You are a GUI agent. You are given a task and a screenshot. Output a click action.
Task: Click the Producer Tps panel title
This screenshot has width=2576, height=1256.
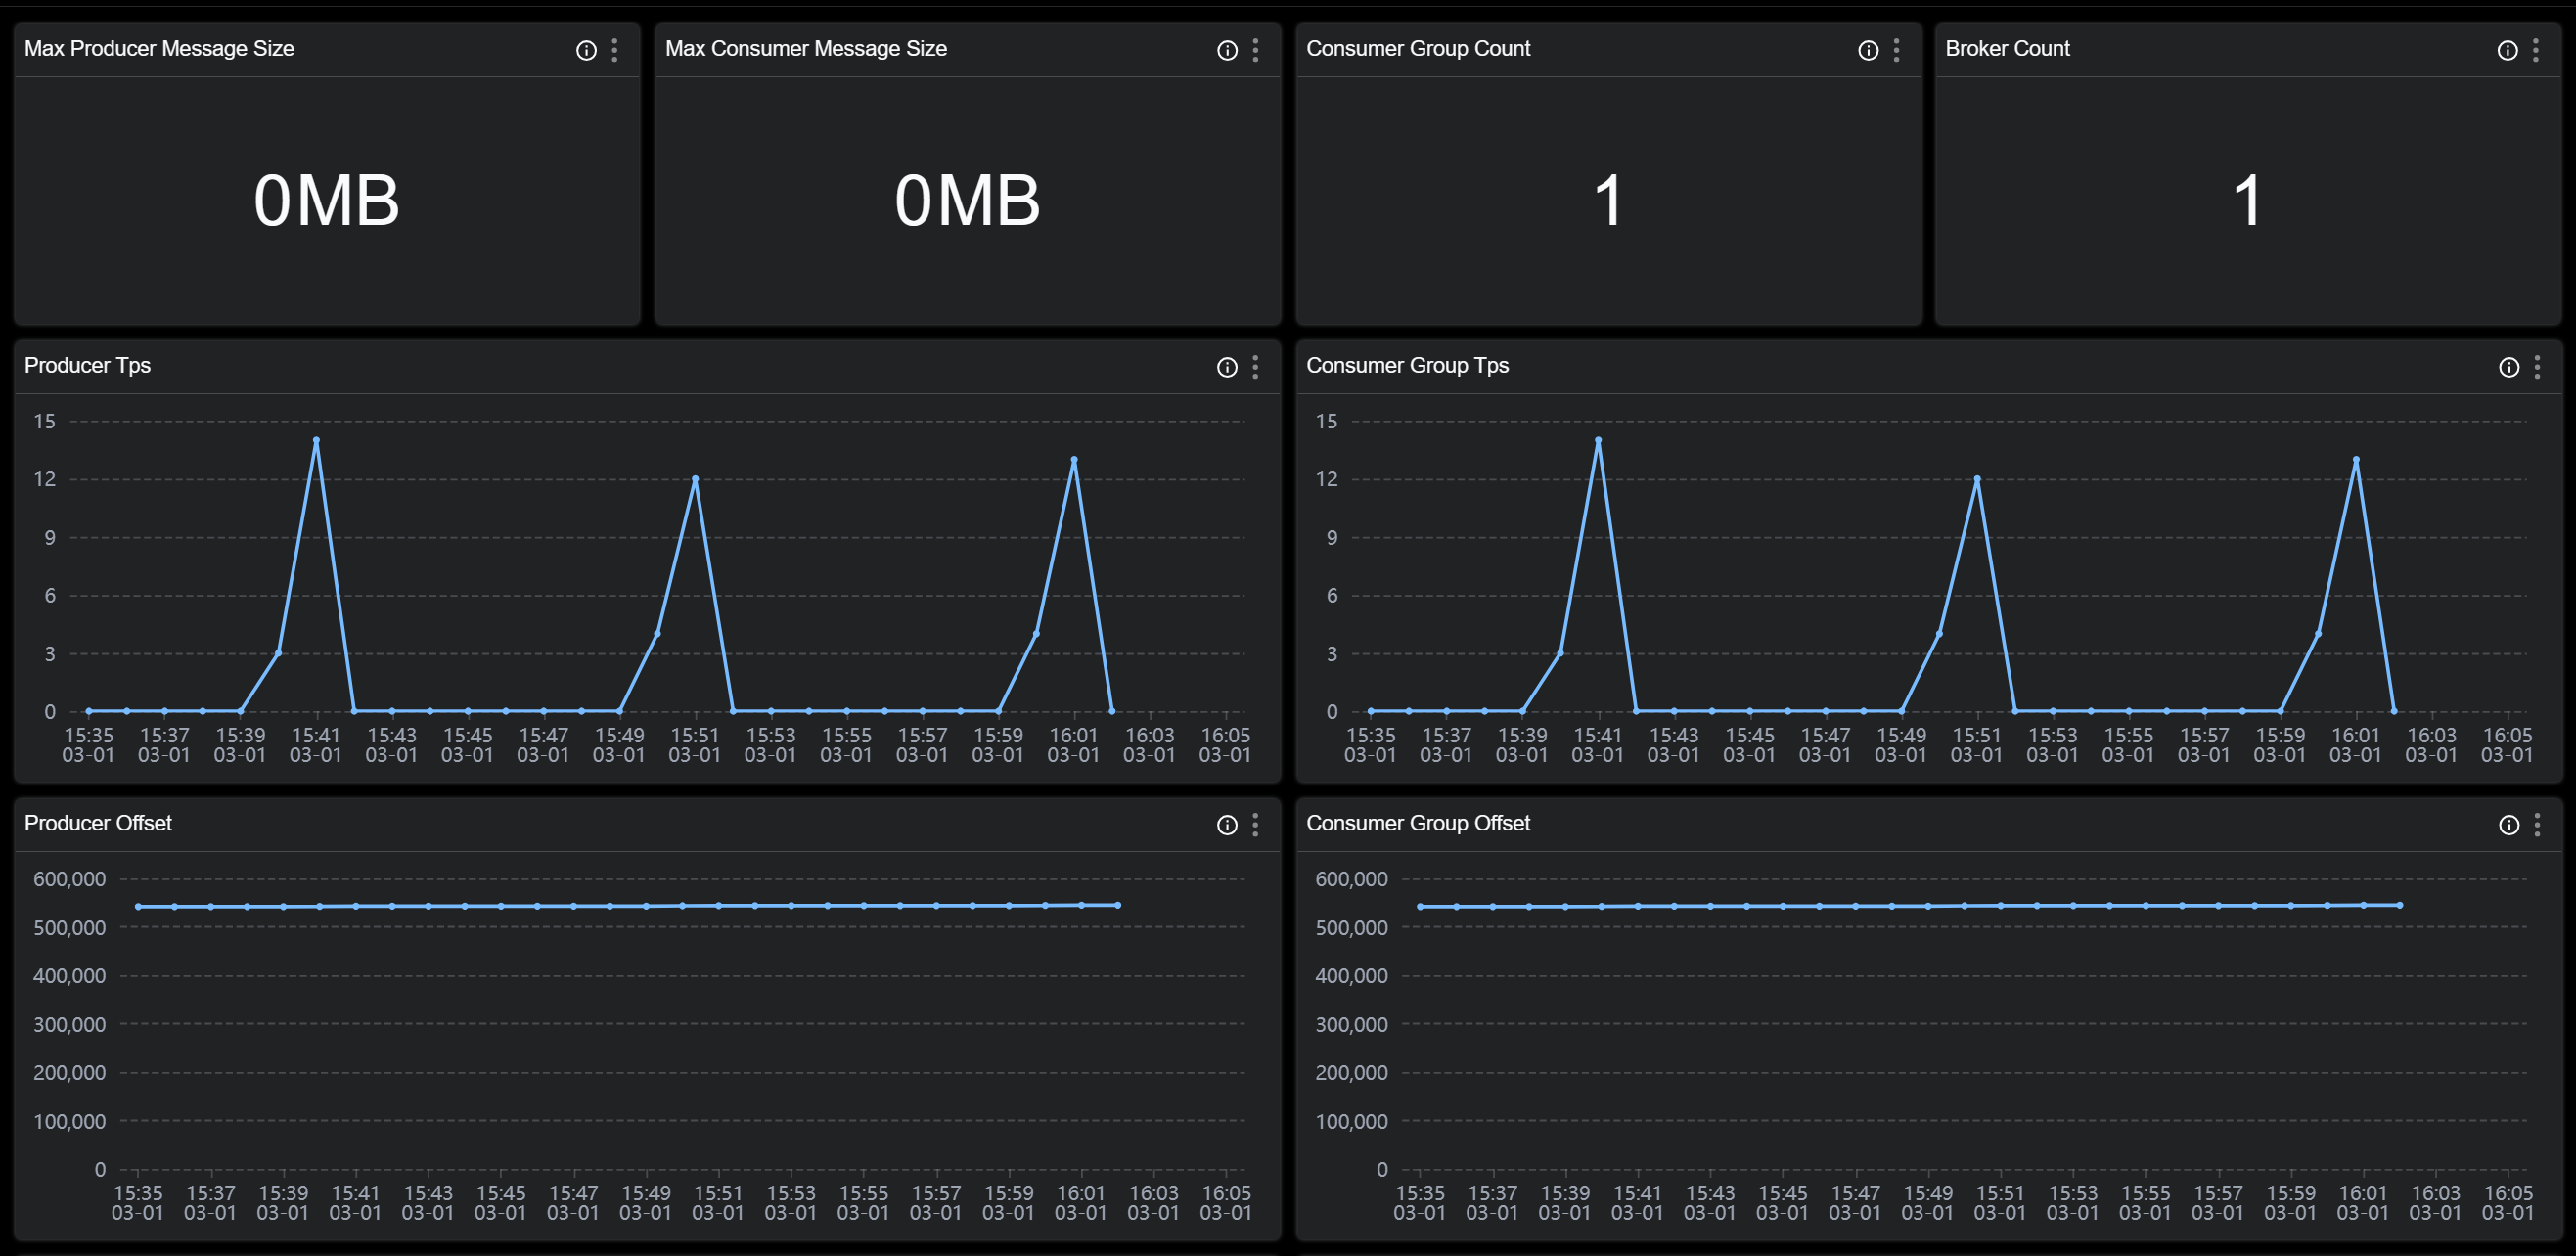click(88, 365)
